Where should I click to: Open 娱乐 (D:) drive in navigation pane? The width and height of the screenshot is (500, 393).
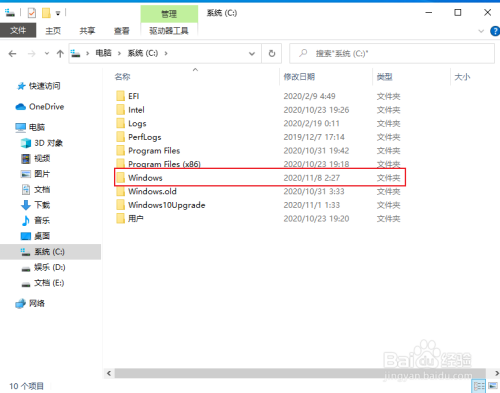coord(49,267)
